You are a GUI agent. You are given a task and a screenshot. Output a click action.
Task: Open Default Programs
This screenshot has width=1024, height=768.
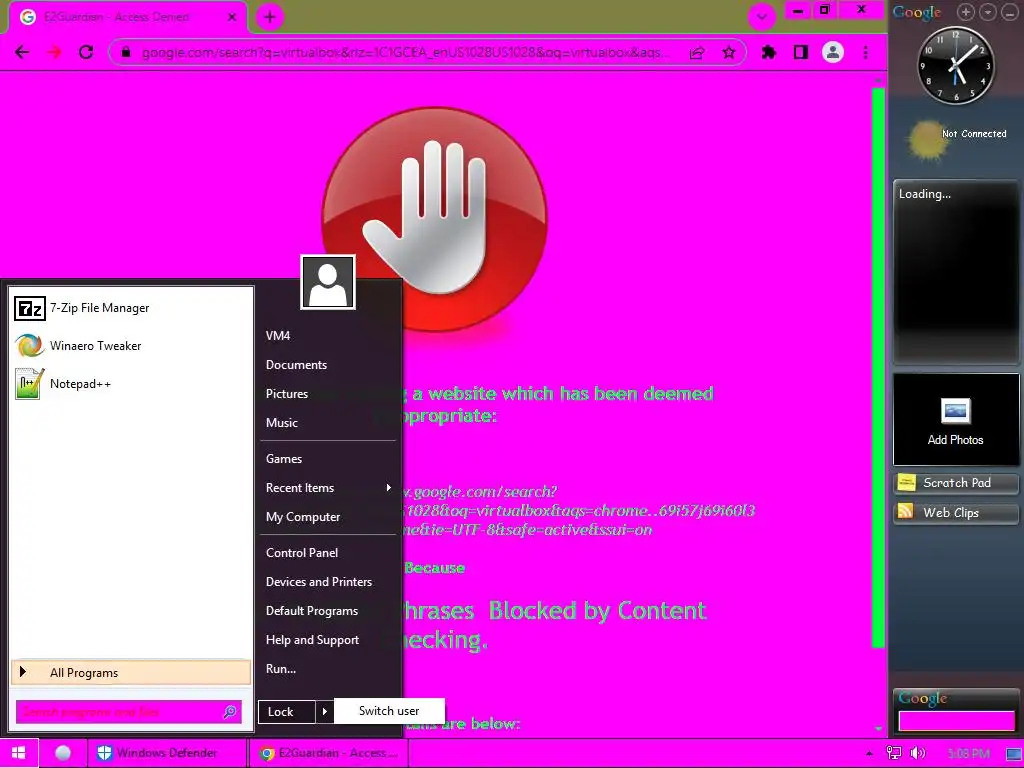312,611
